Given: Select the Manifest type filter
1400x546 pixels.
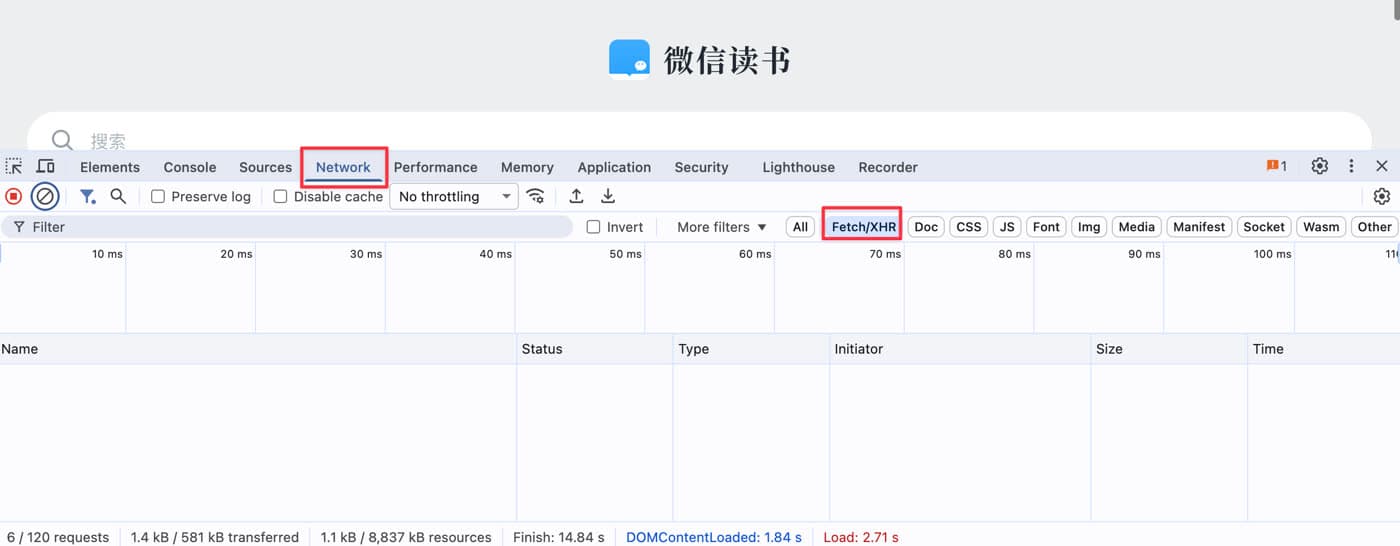Looking at the screenshot, I should coord(1199,227).
